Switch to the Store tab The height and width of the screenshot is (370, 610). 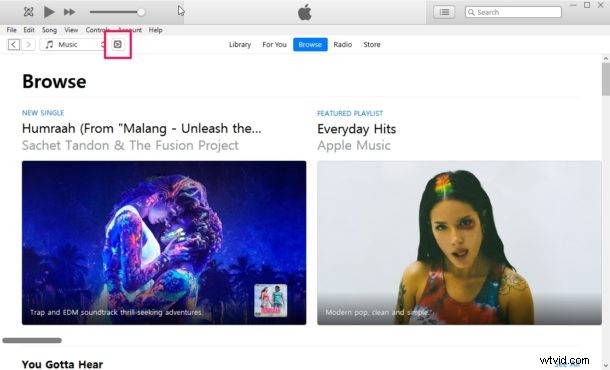(372, 44)
